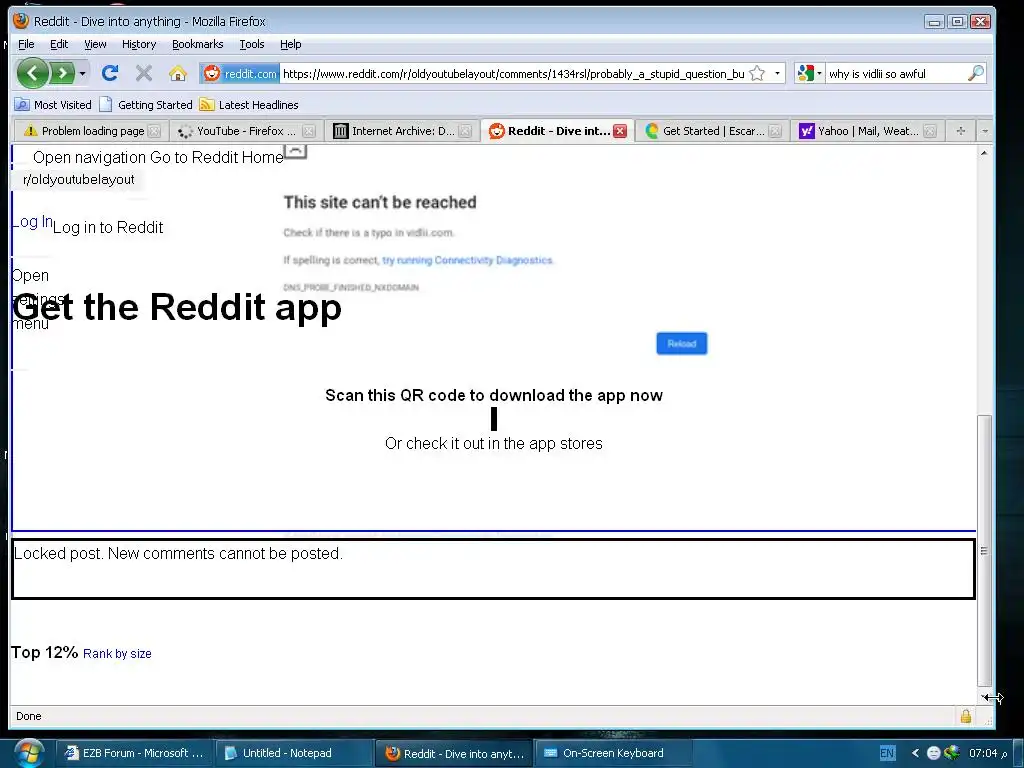Open the View menu
Screen dimensions: 1024x768
(95, 44)
